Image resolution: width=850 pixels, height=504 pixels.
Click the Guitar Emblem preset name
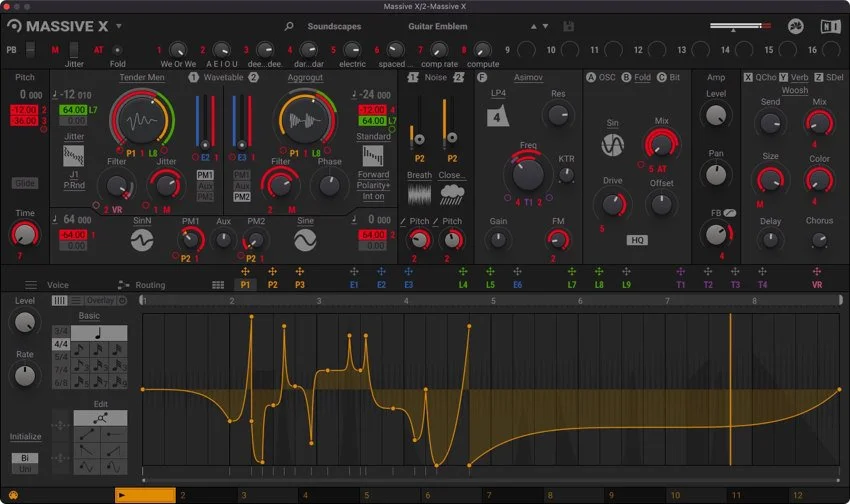tap(437, 26)
